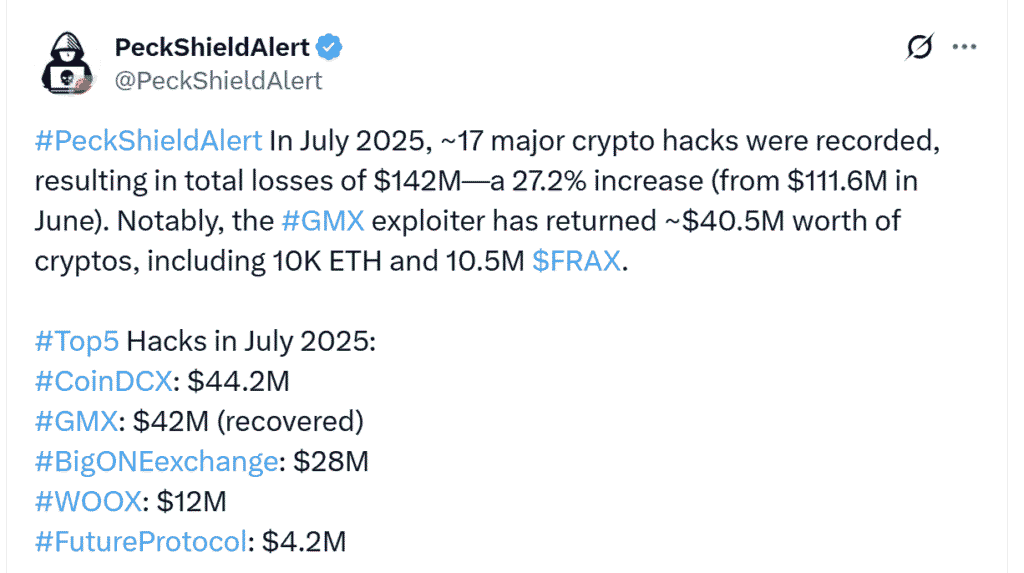Screen dimensions: 1024x573
Task: Click the $44.2M loss figure text
Action: (238, 382)
